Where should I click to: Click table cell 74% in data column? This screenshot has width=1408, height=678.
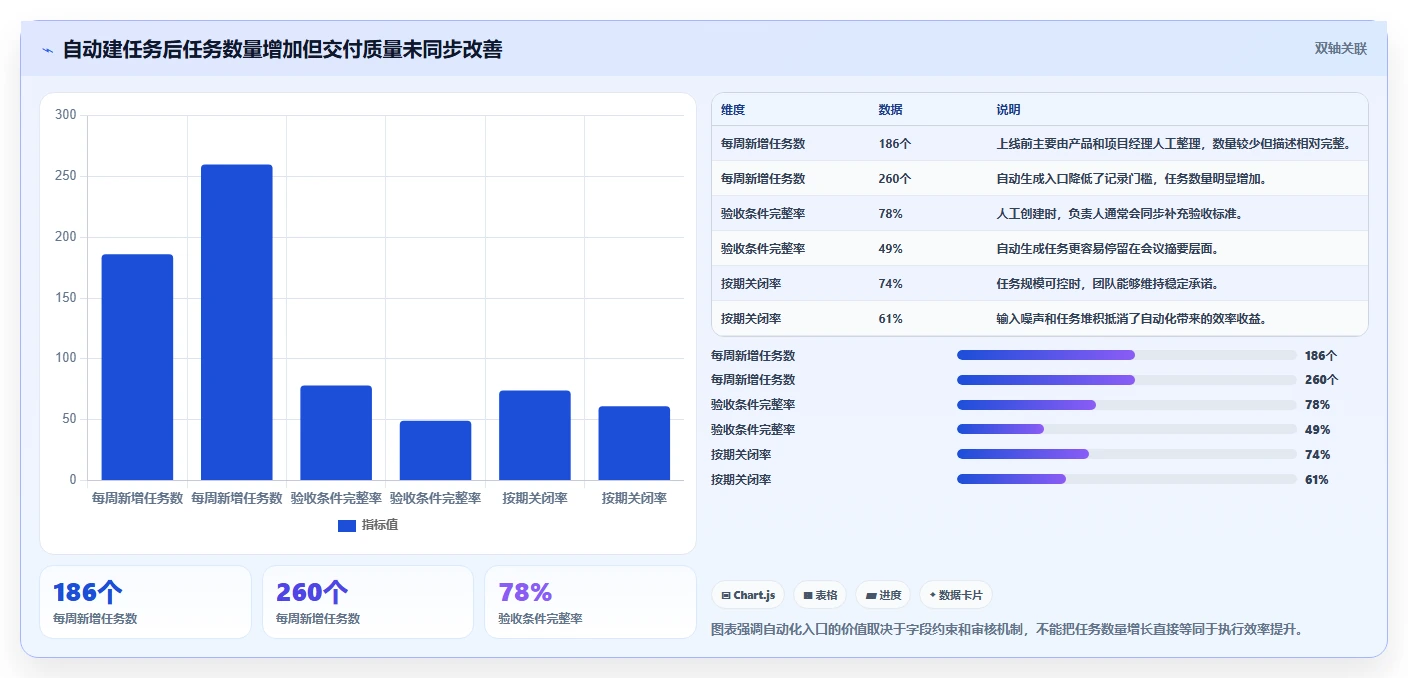coord(891,284)
